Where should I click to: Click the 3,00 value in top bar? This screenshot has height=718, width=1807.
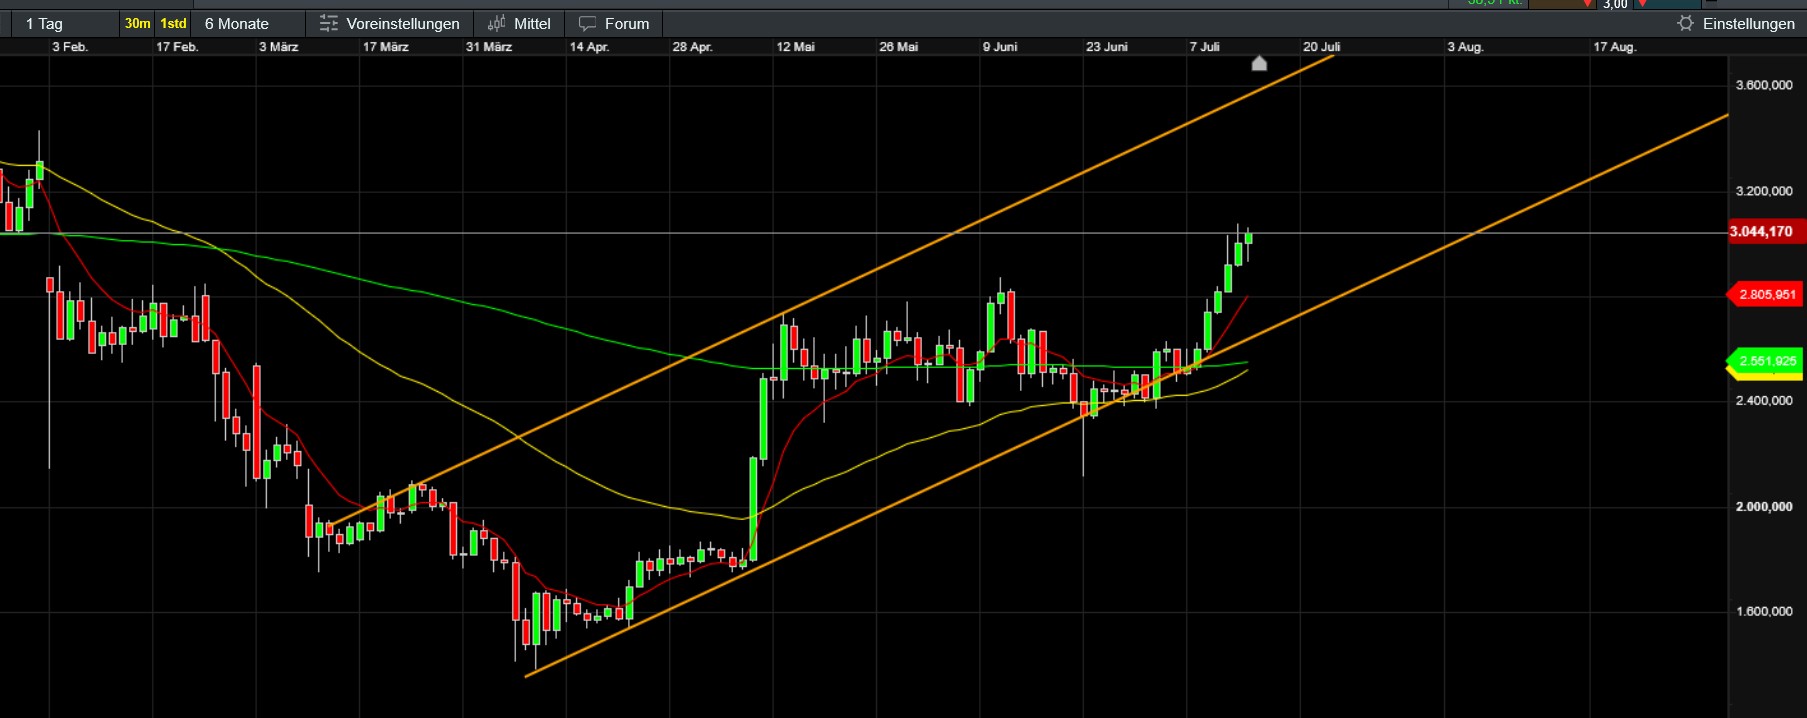[1615, 4]
